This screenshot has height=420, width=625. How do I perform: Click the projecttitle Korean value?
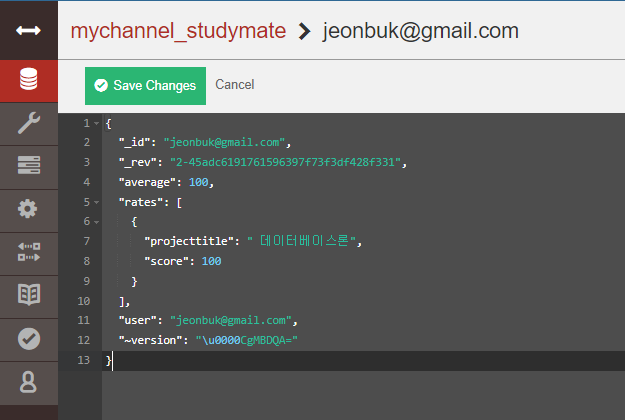(x=301, y=241)
